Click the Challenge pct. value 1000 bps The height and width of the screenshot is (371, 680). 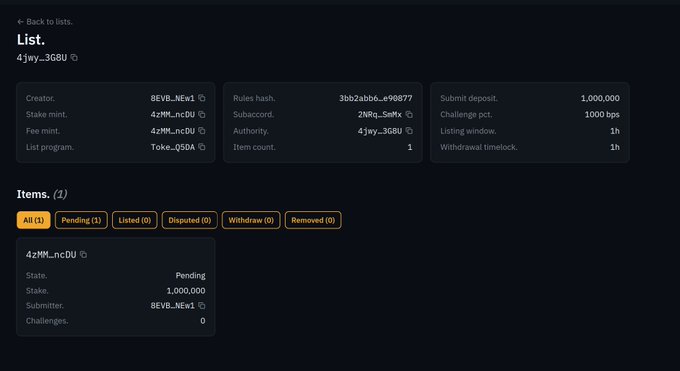pyautogui.click(x=602, y=115)
